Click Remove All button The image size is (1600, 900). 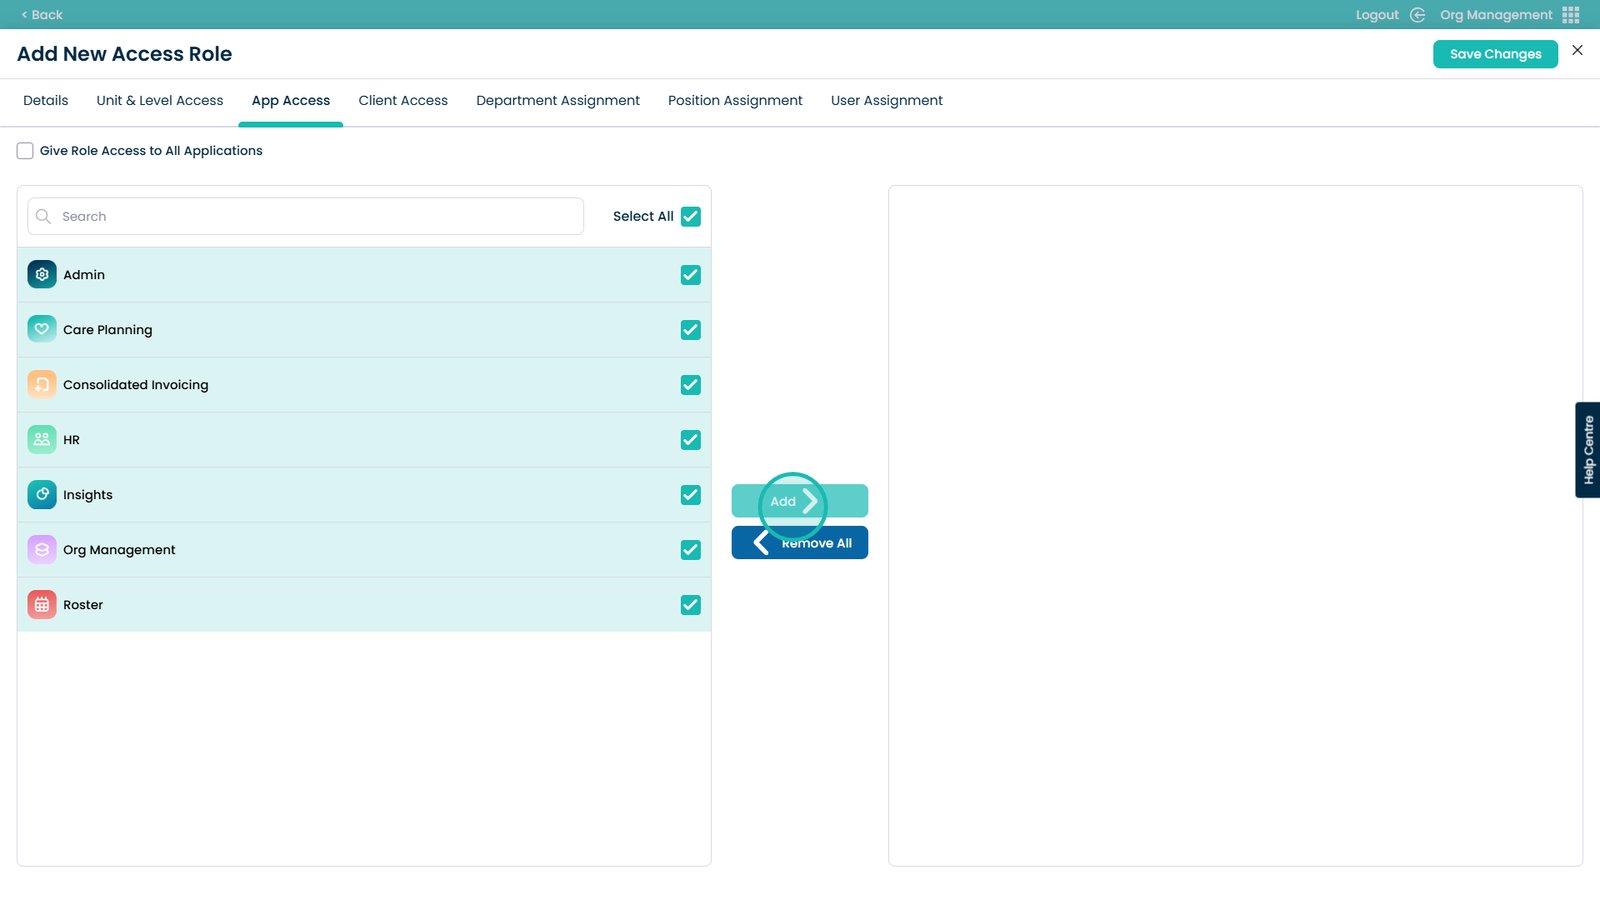tap(800, 543)
